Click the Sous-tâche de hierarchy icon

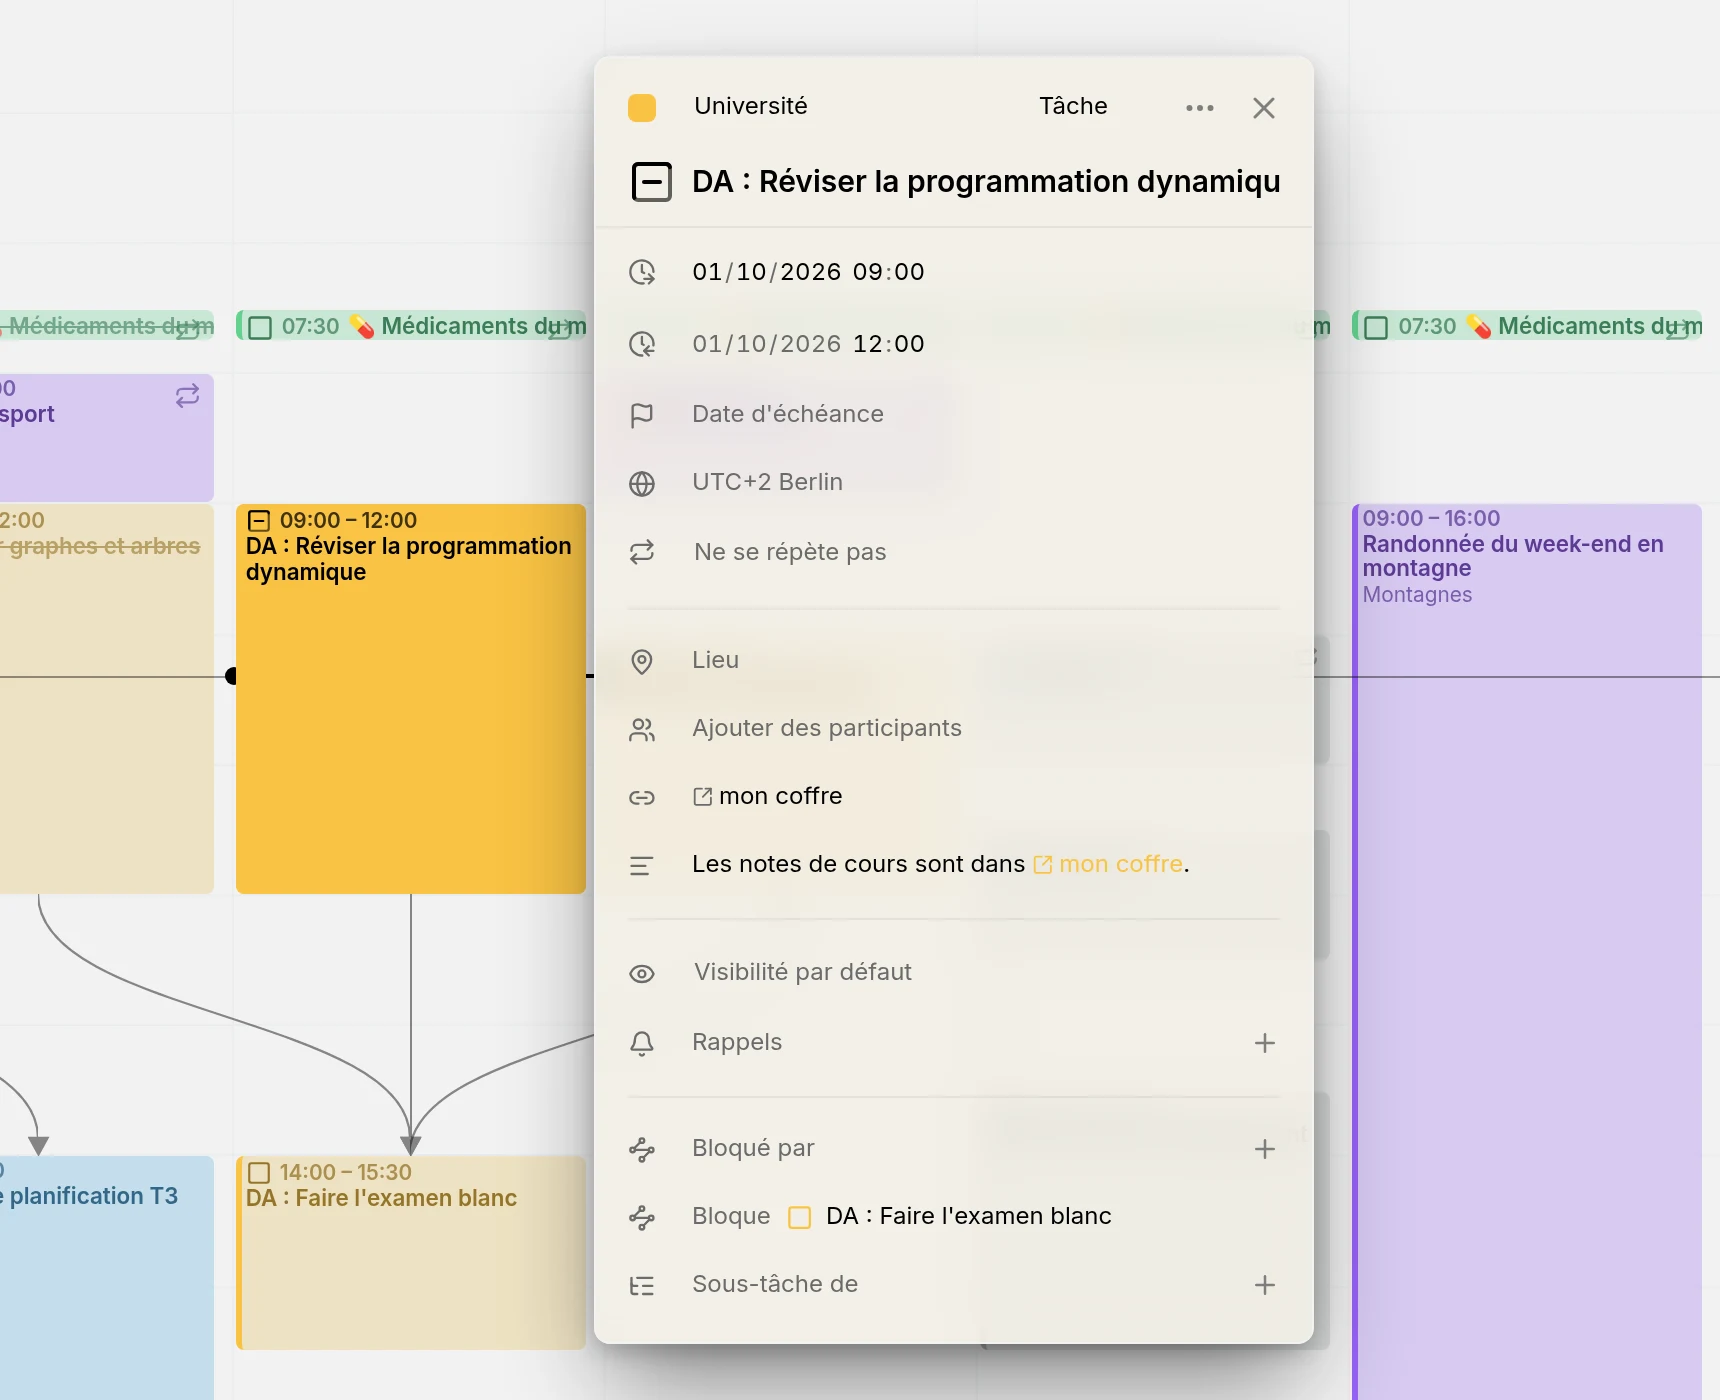coord(642,1286)
